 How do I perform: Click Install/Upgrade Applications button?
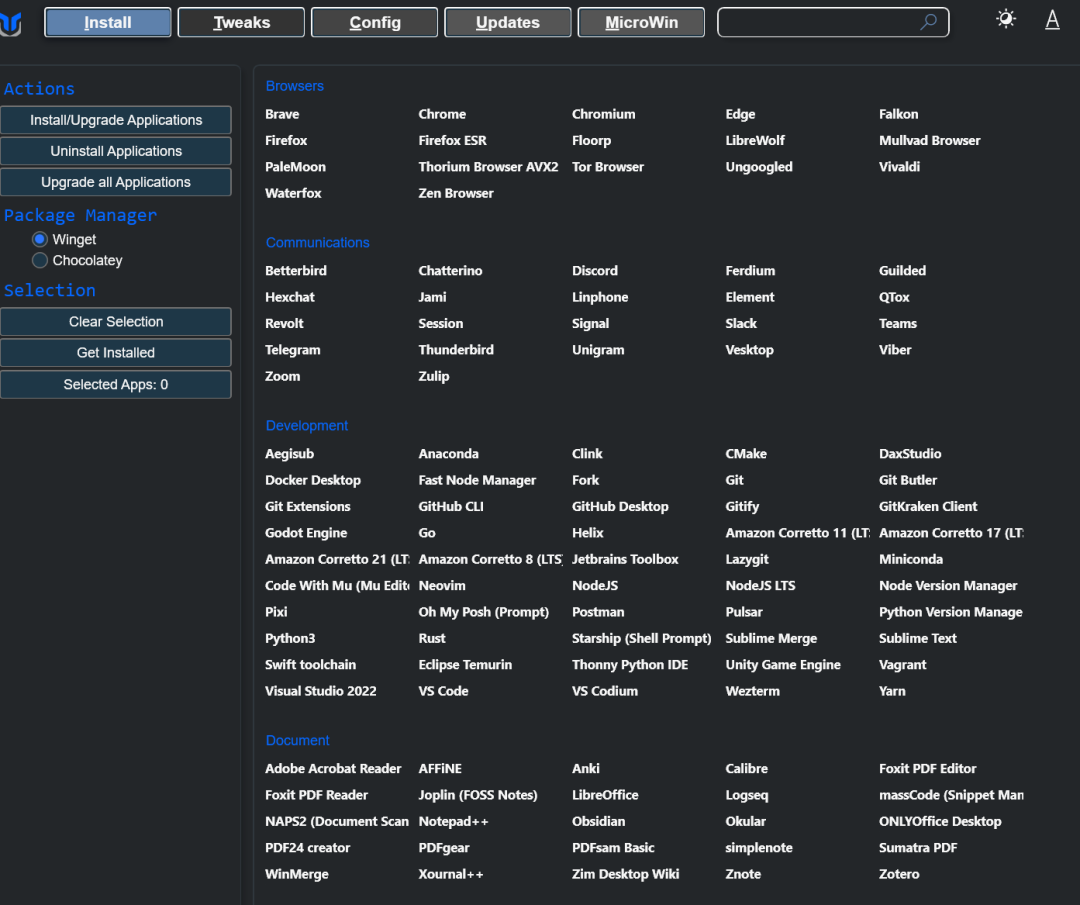116,120
